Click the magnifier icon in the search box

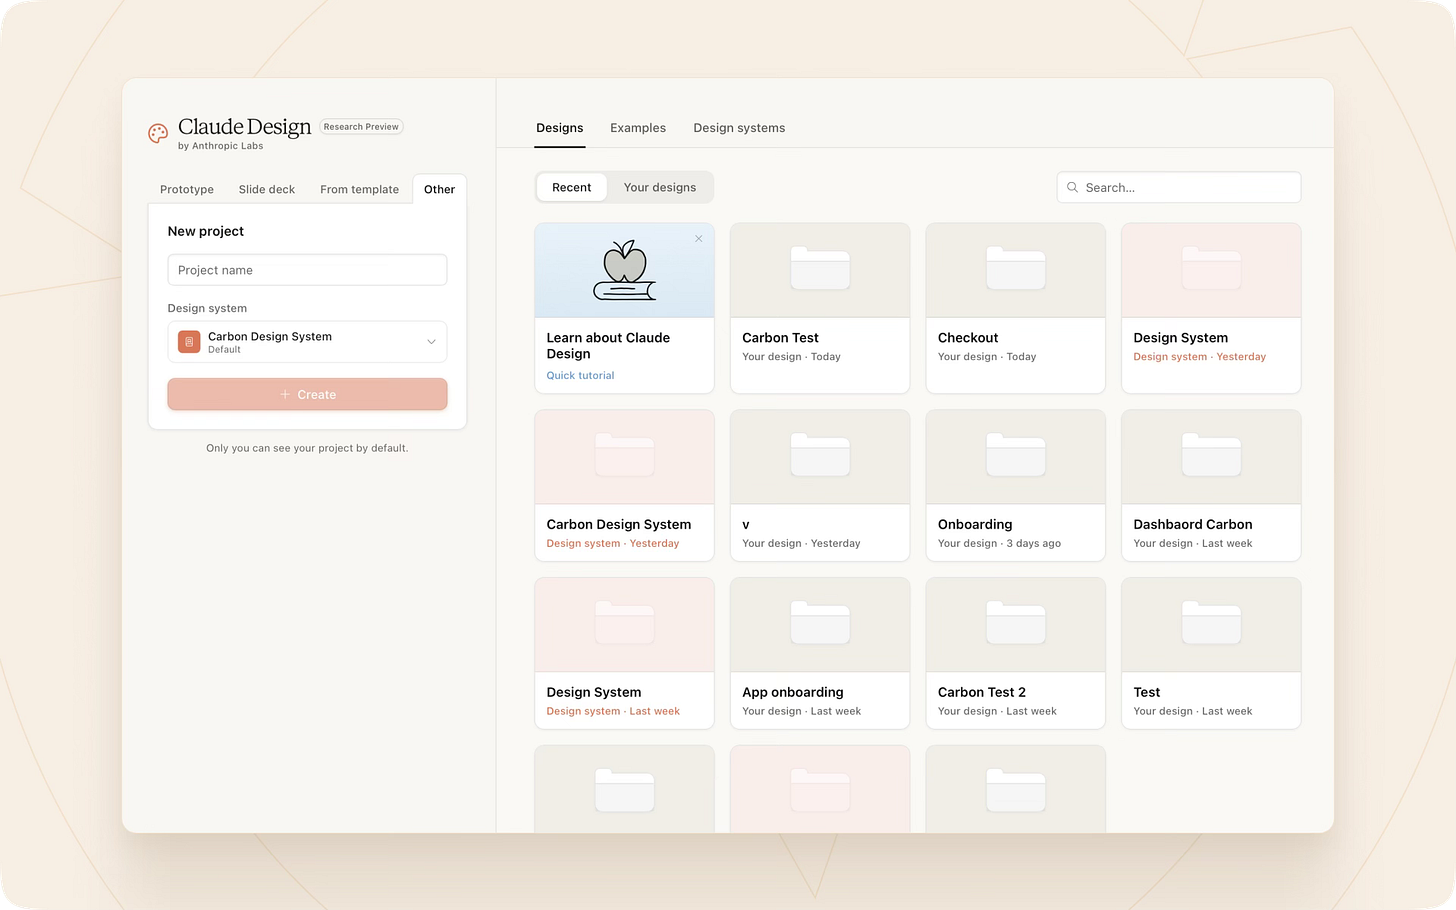[x=1072, y=187]
